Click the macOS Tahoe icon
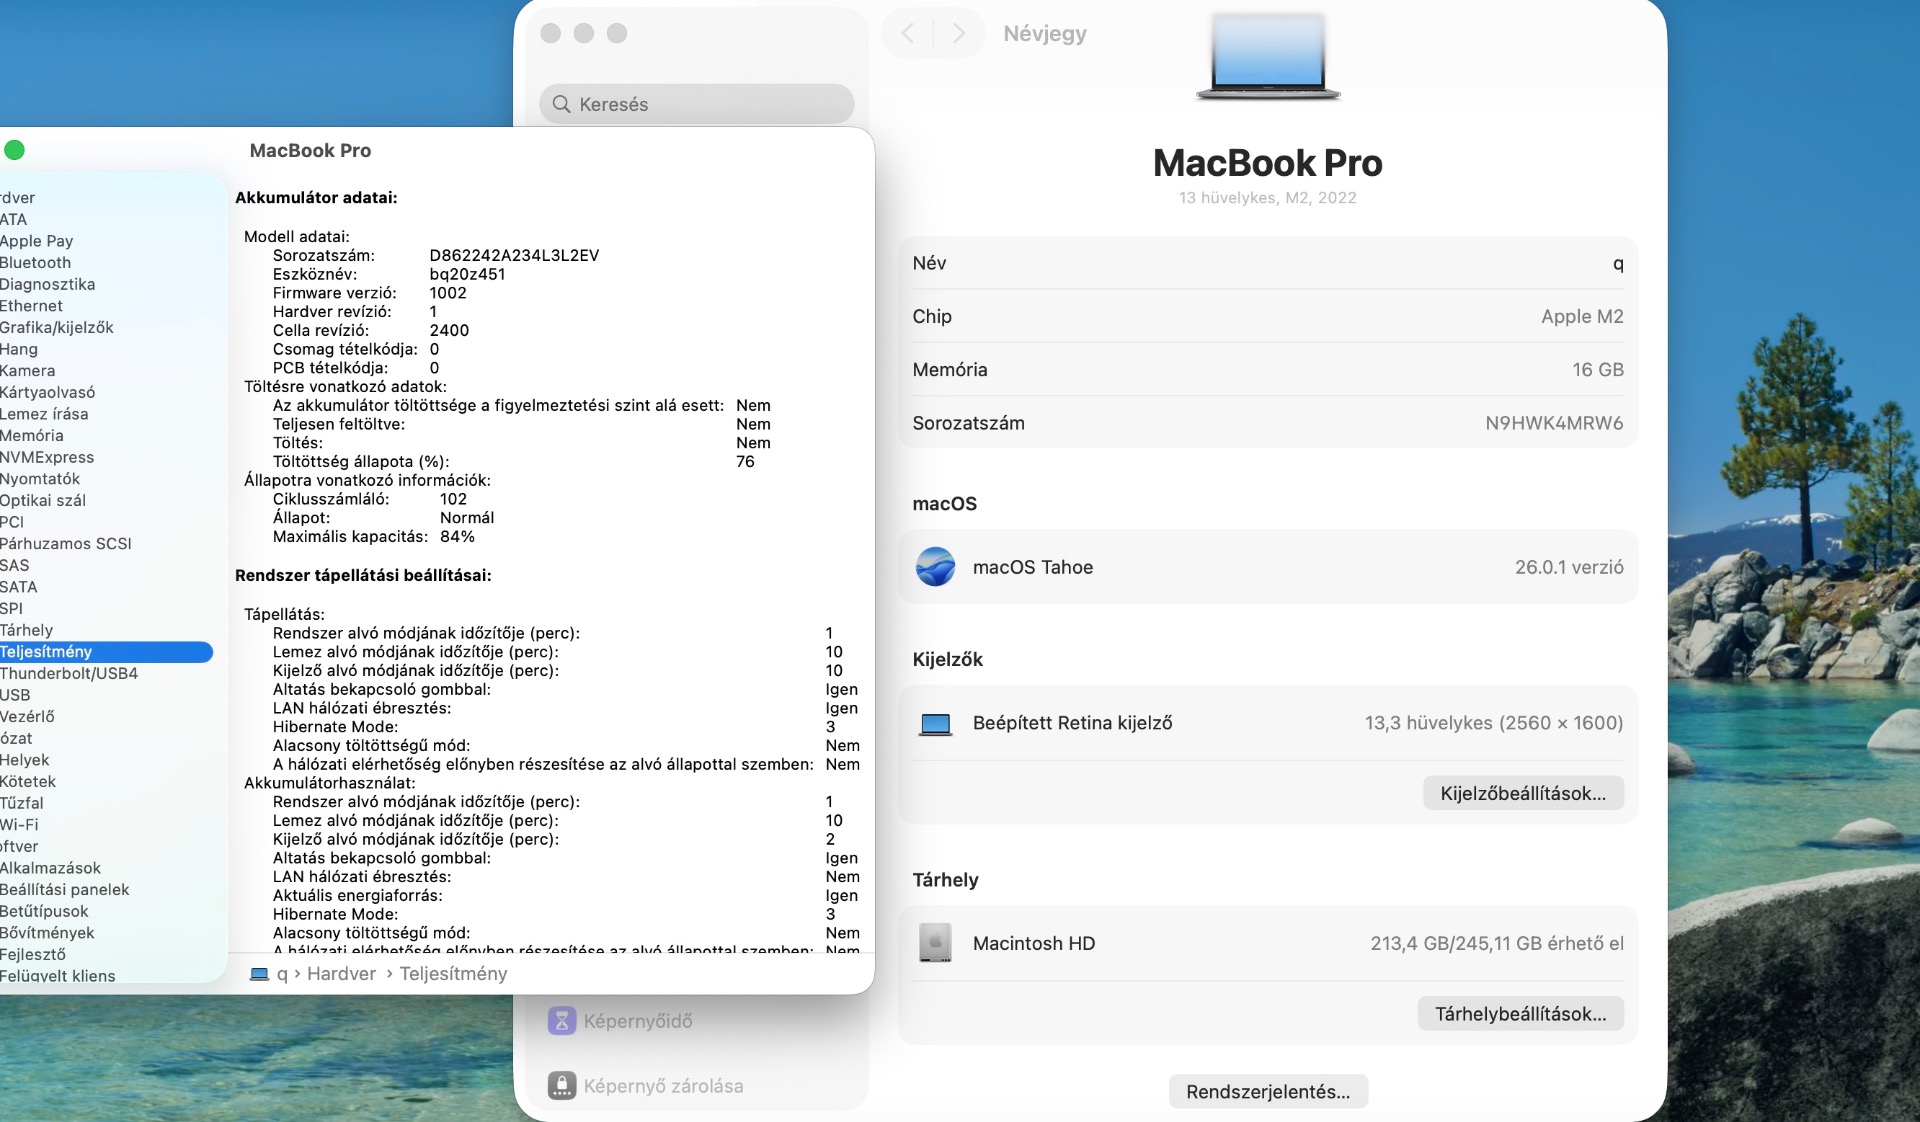Image resolution: width=1920 pixels, height=1122 pixels. click(935, 567)
